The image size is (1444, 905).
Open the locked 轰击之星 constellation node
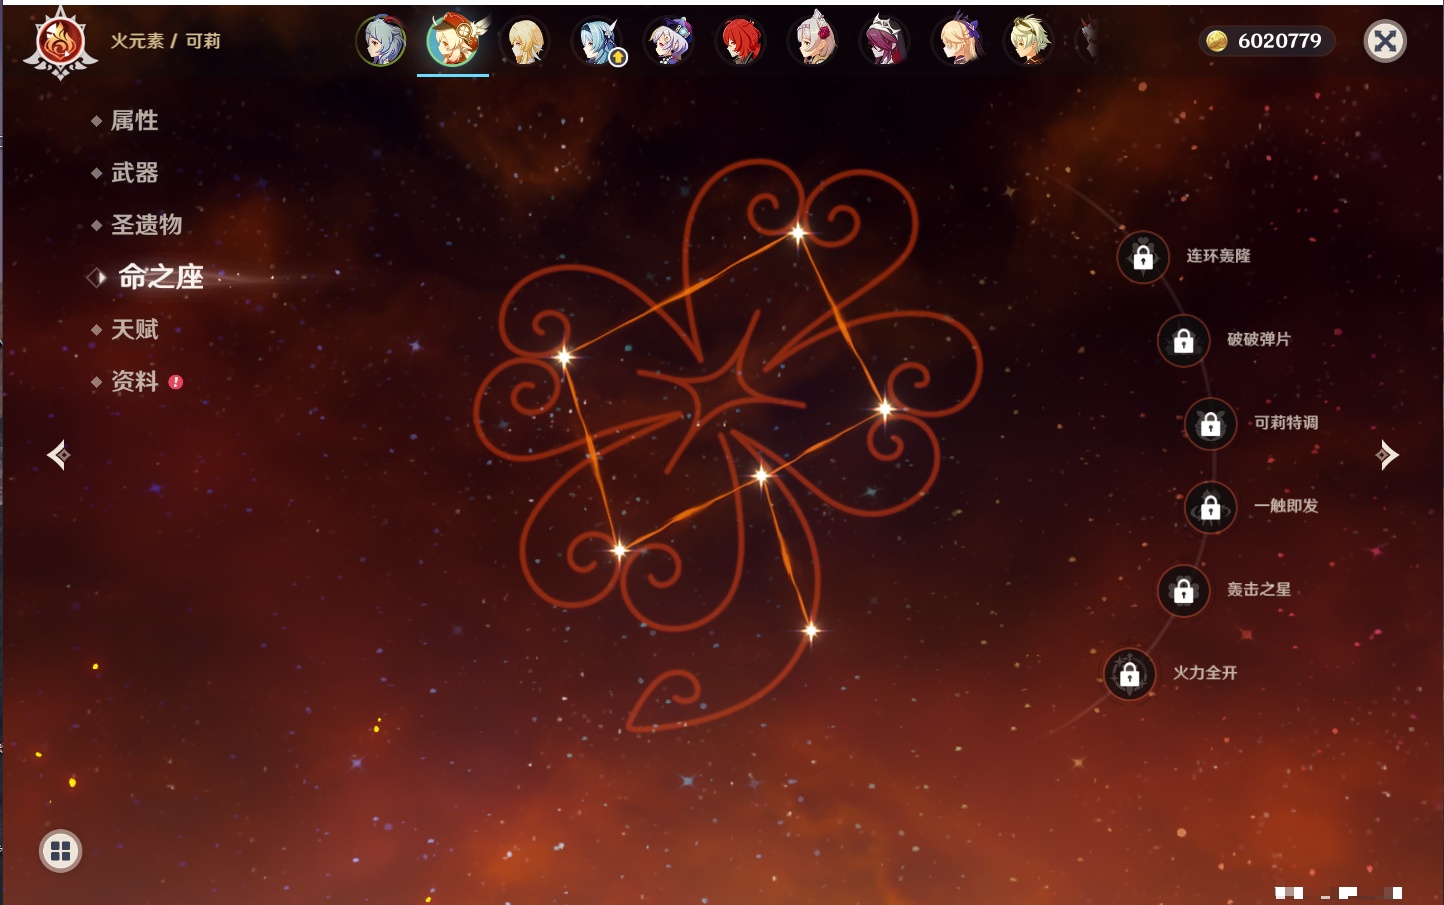(1184, 591)
